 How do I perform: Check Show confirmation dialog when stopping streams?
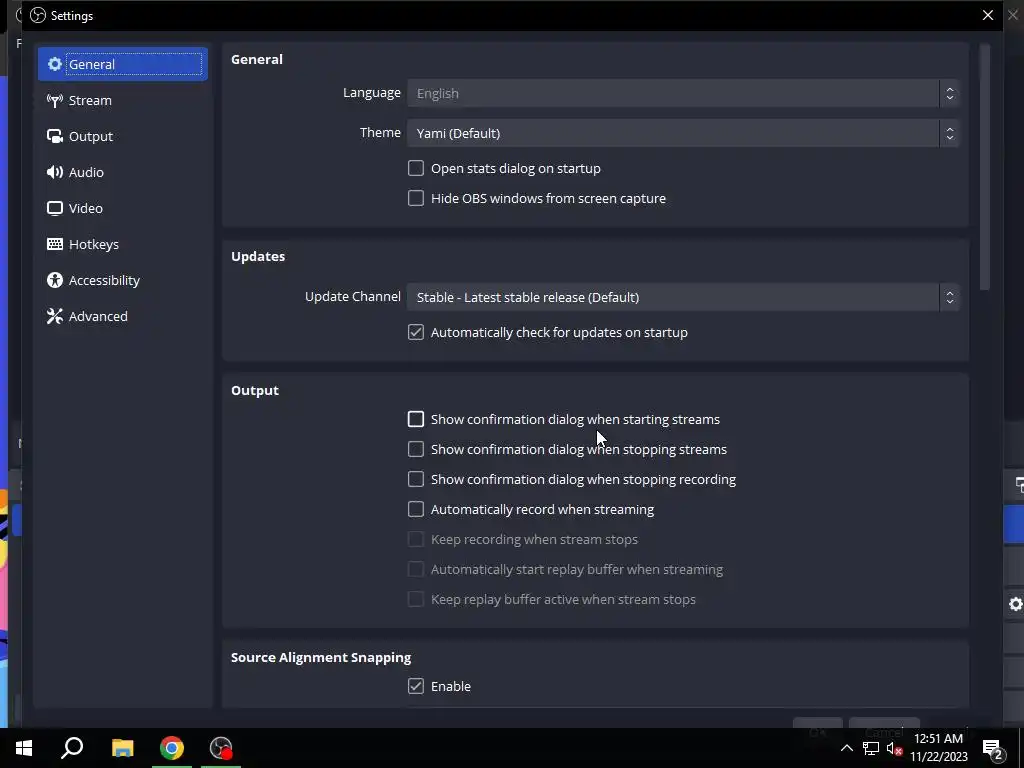415,449
